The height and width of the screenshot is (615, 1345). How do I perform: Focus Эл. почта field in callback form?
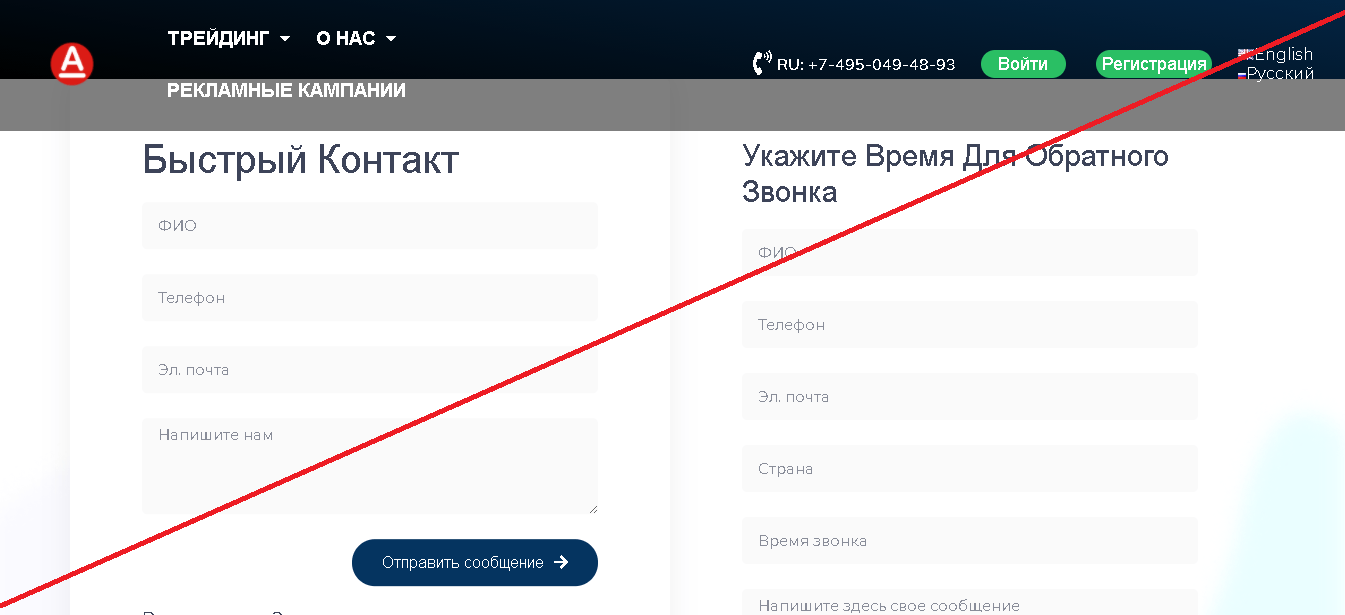coord(970,397)
